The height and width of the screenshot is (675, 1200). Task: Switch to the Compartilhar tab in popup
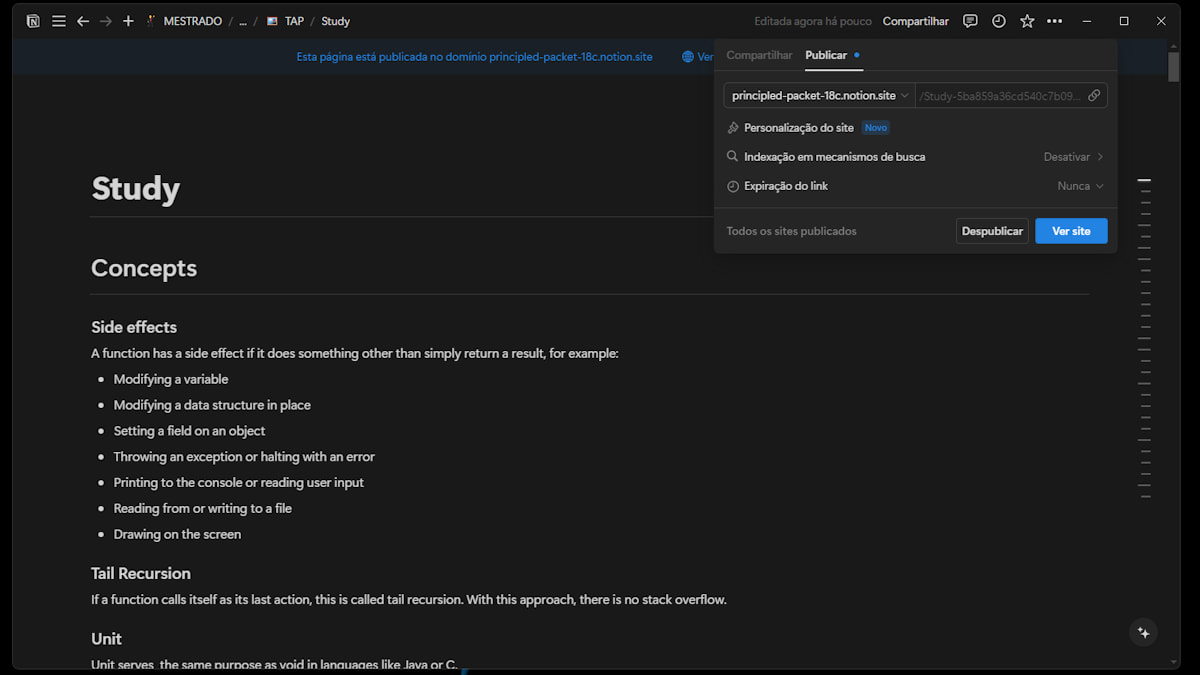click(x=759, y=55)
